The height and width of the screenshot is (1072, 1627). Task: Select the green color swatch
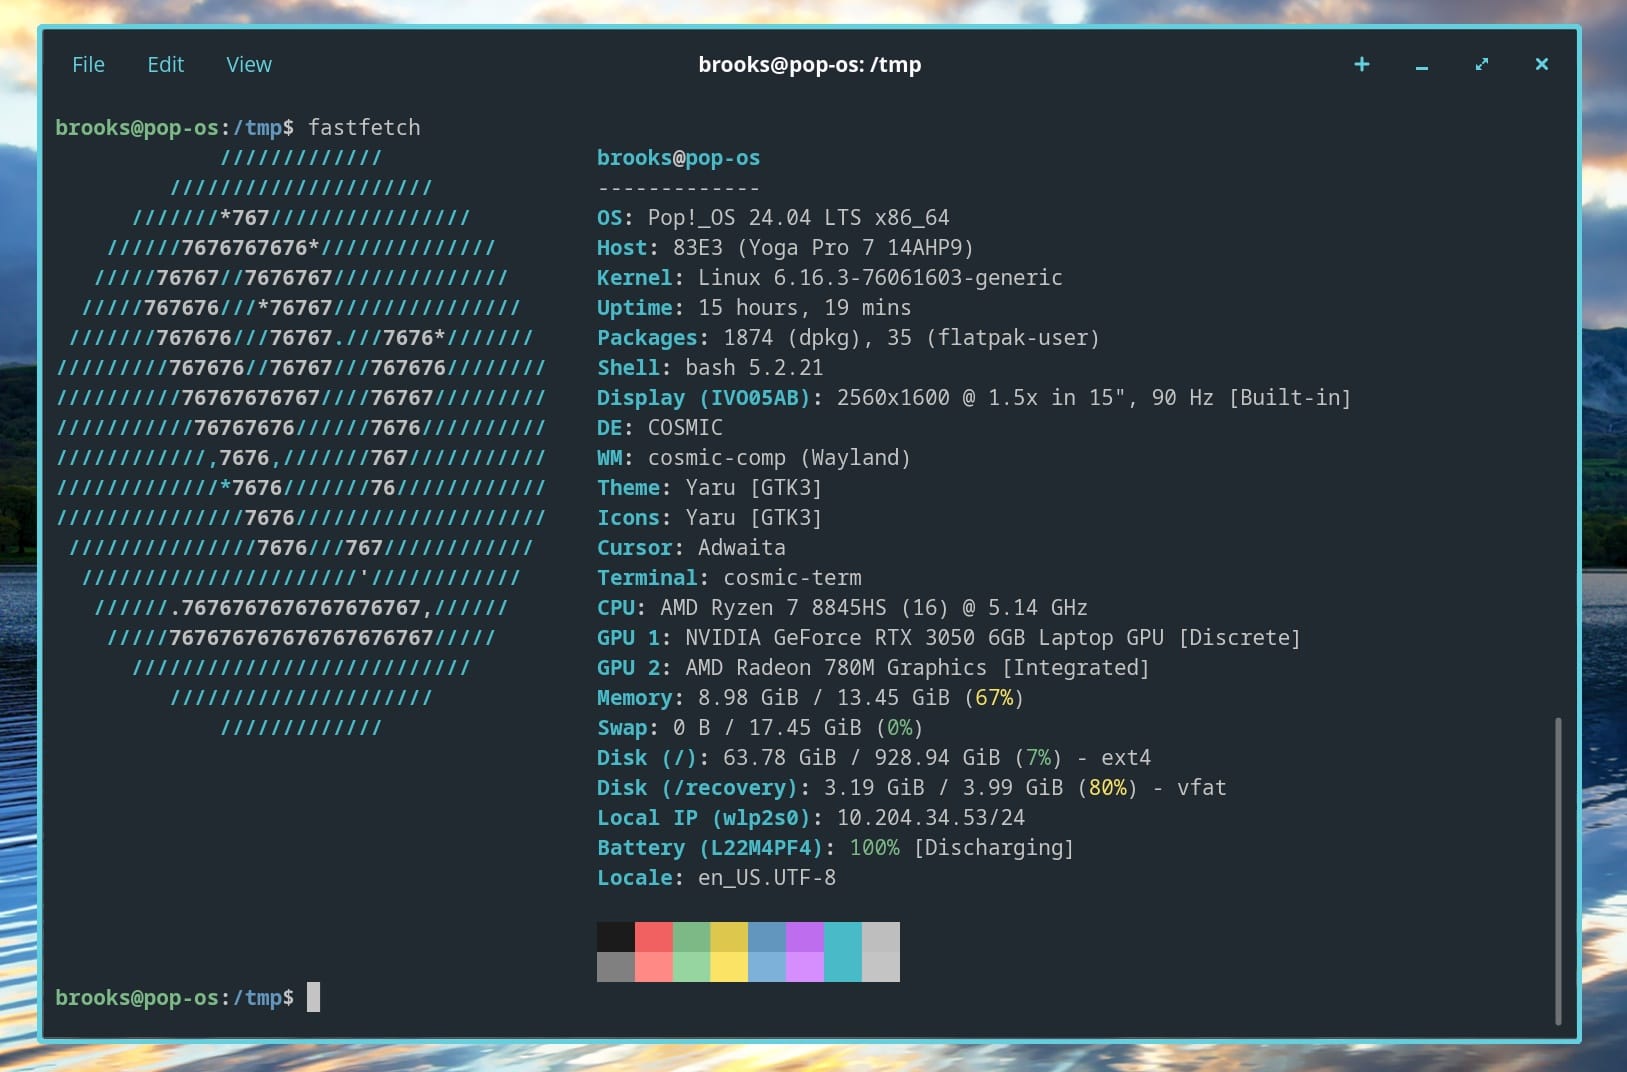coord(693,937)
